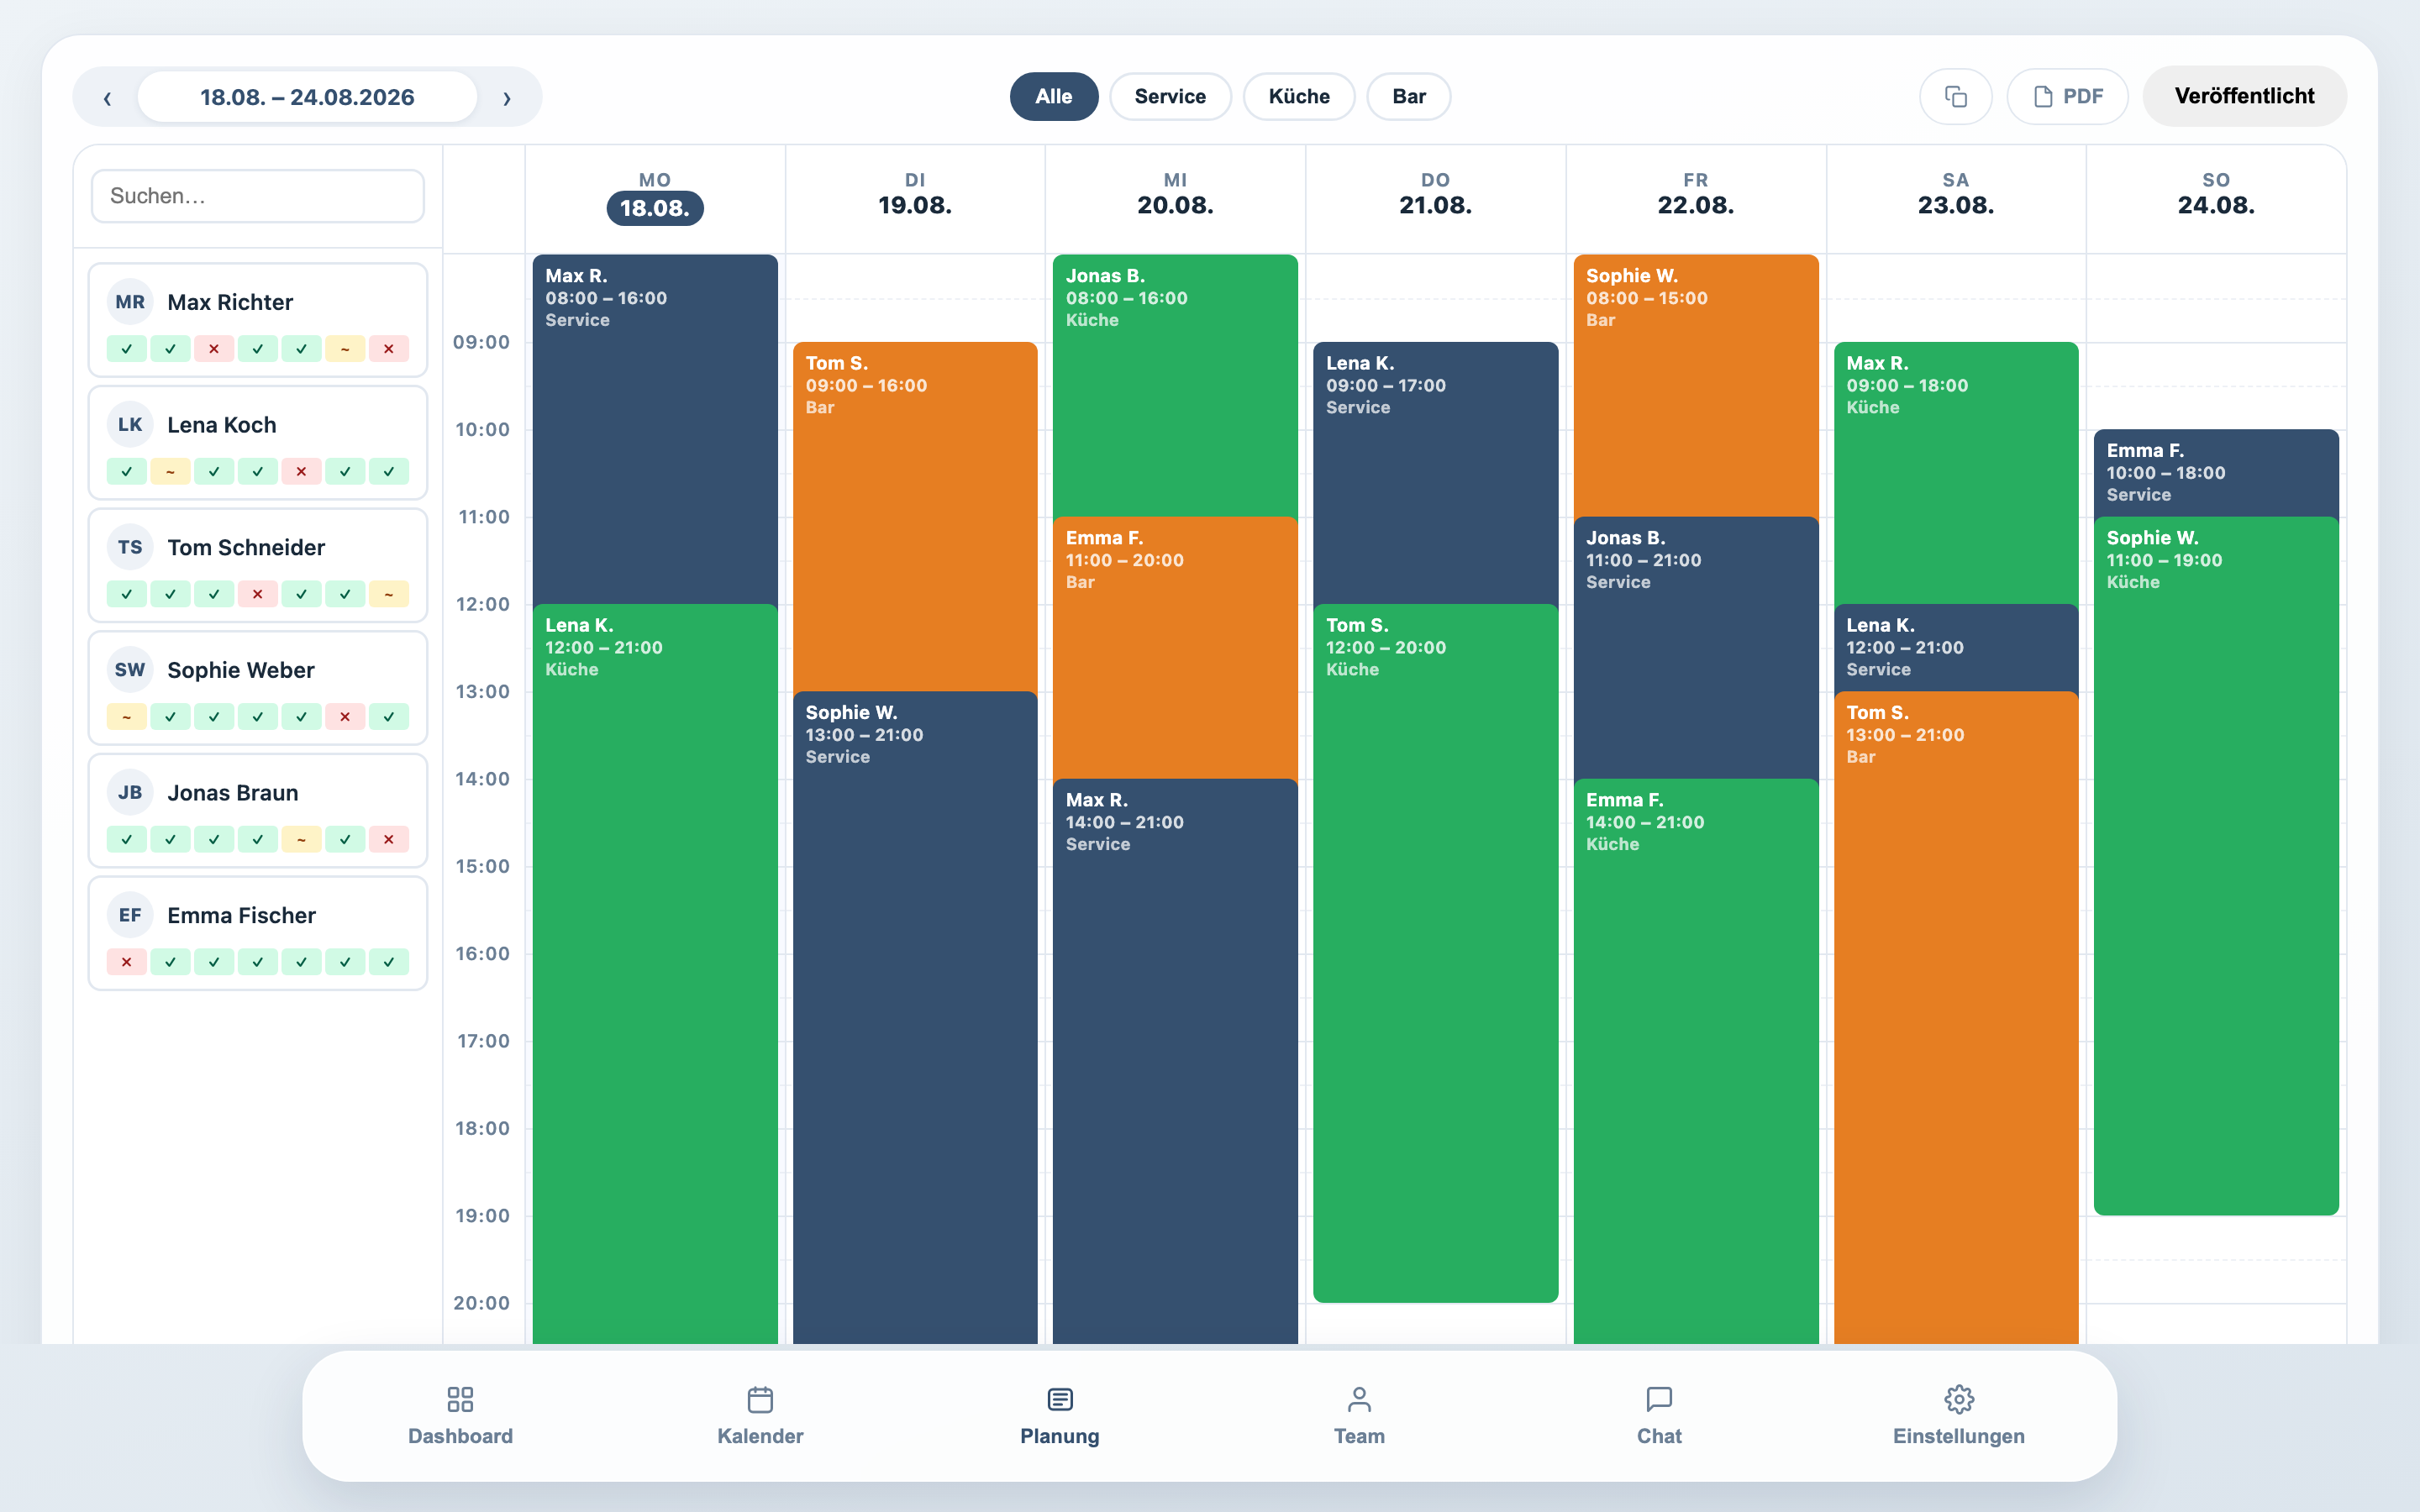The image size is (2420, 1512).
Task: Open Max R. 08:00–16:00 Service shift
Action: [655, 429]
